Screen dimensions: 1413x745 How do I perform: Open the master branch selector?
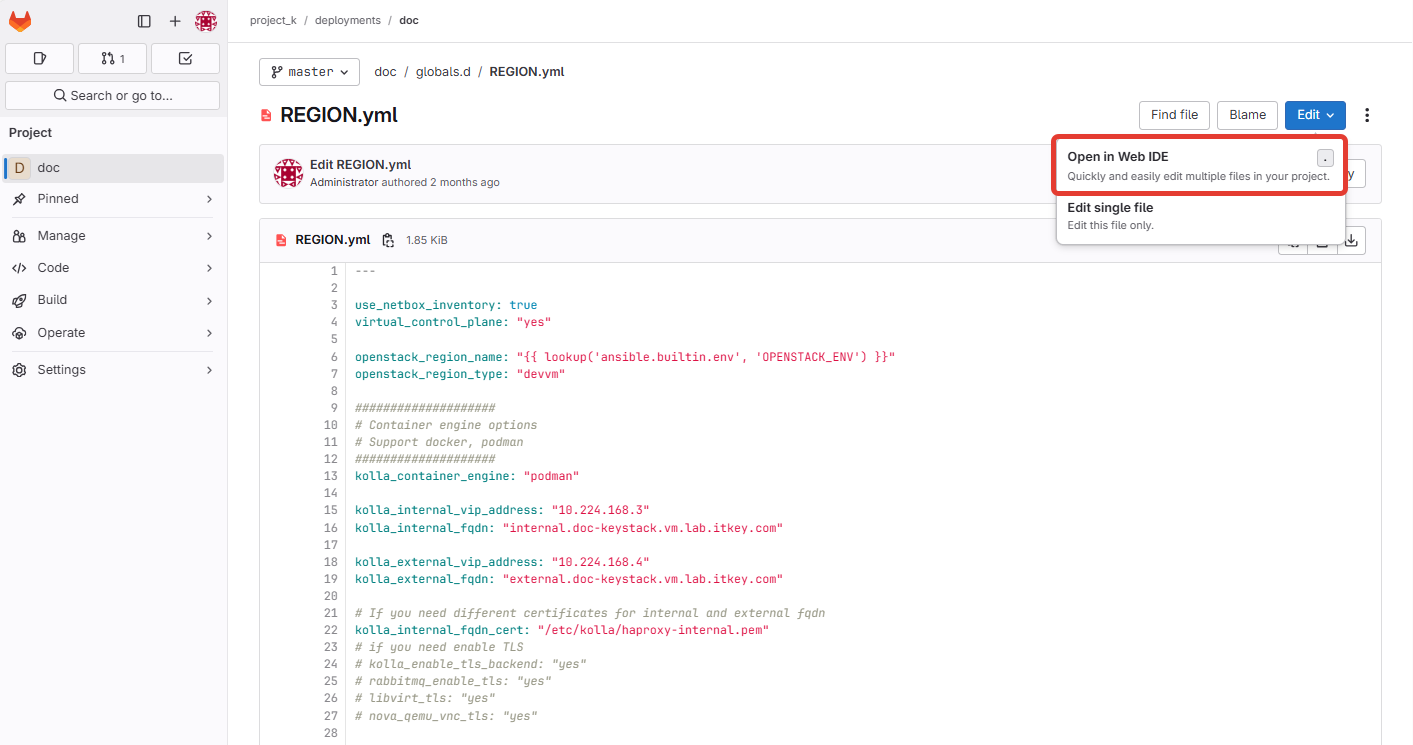coord(309,71)
